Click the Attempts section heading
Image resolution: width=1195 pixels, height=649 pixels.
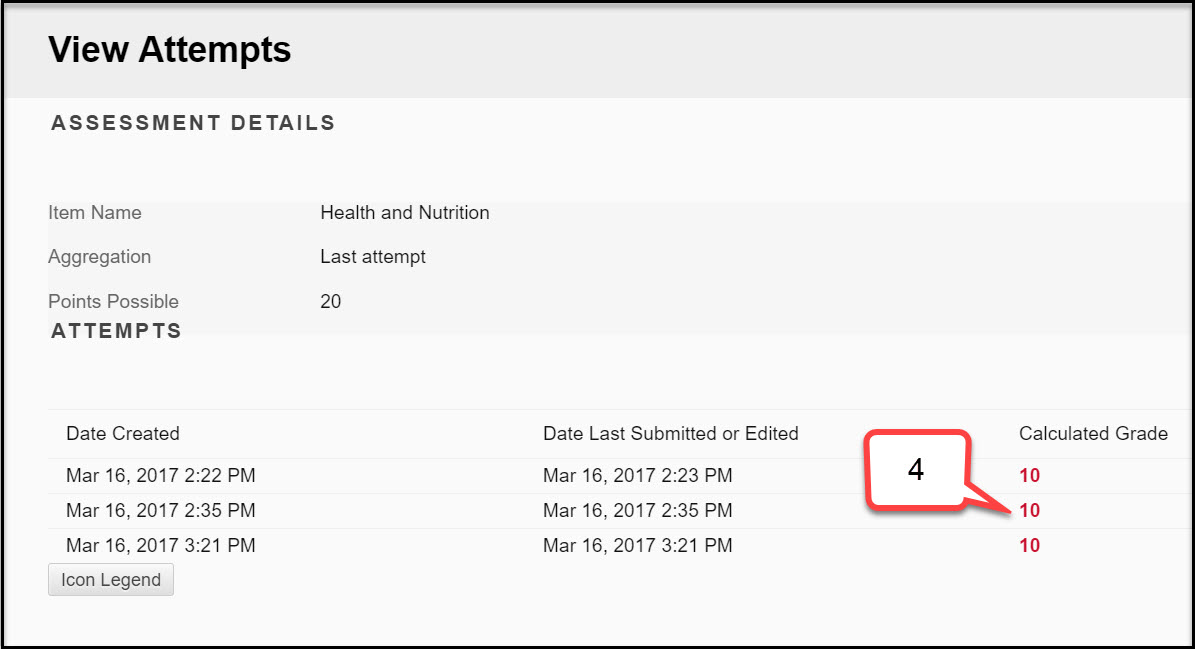(116, 331)
